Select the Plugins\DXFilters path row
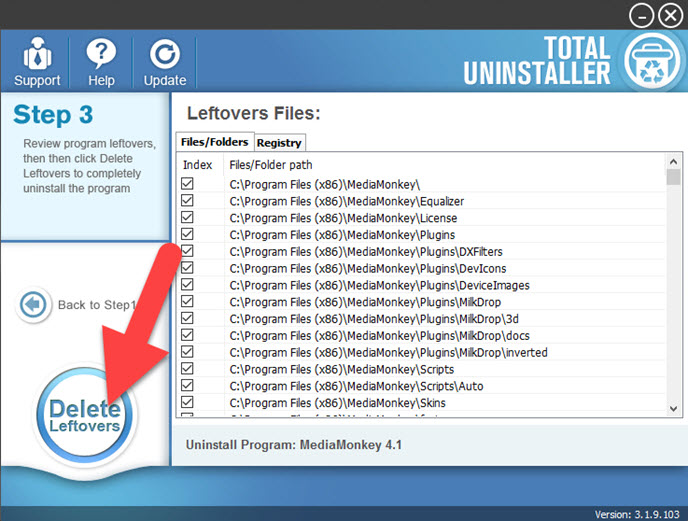 tap(366, 252)
